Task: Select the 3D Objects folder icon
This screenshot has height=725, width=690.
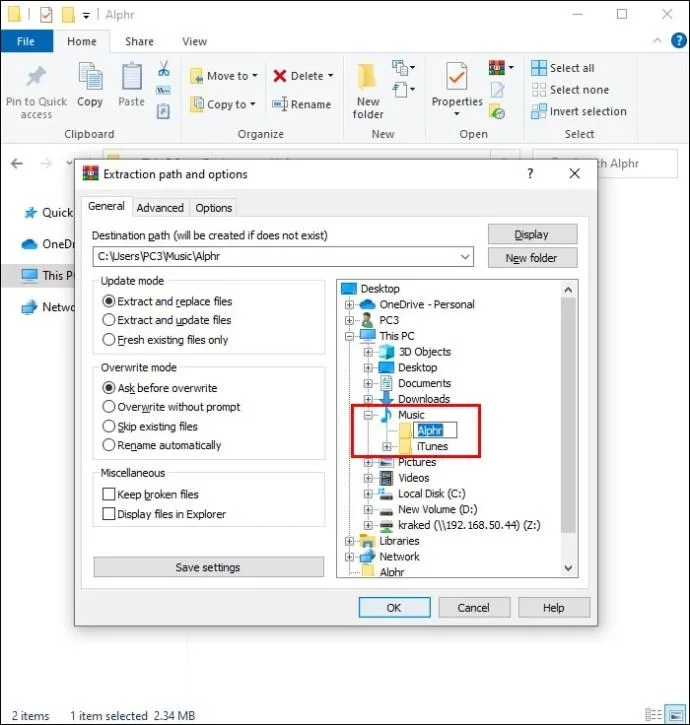Action: pyautogui.click(x=386, y=352)
